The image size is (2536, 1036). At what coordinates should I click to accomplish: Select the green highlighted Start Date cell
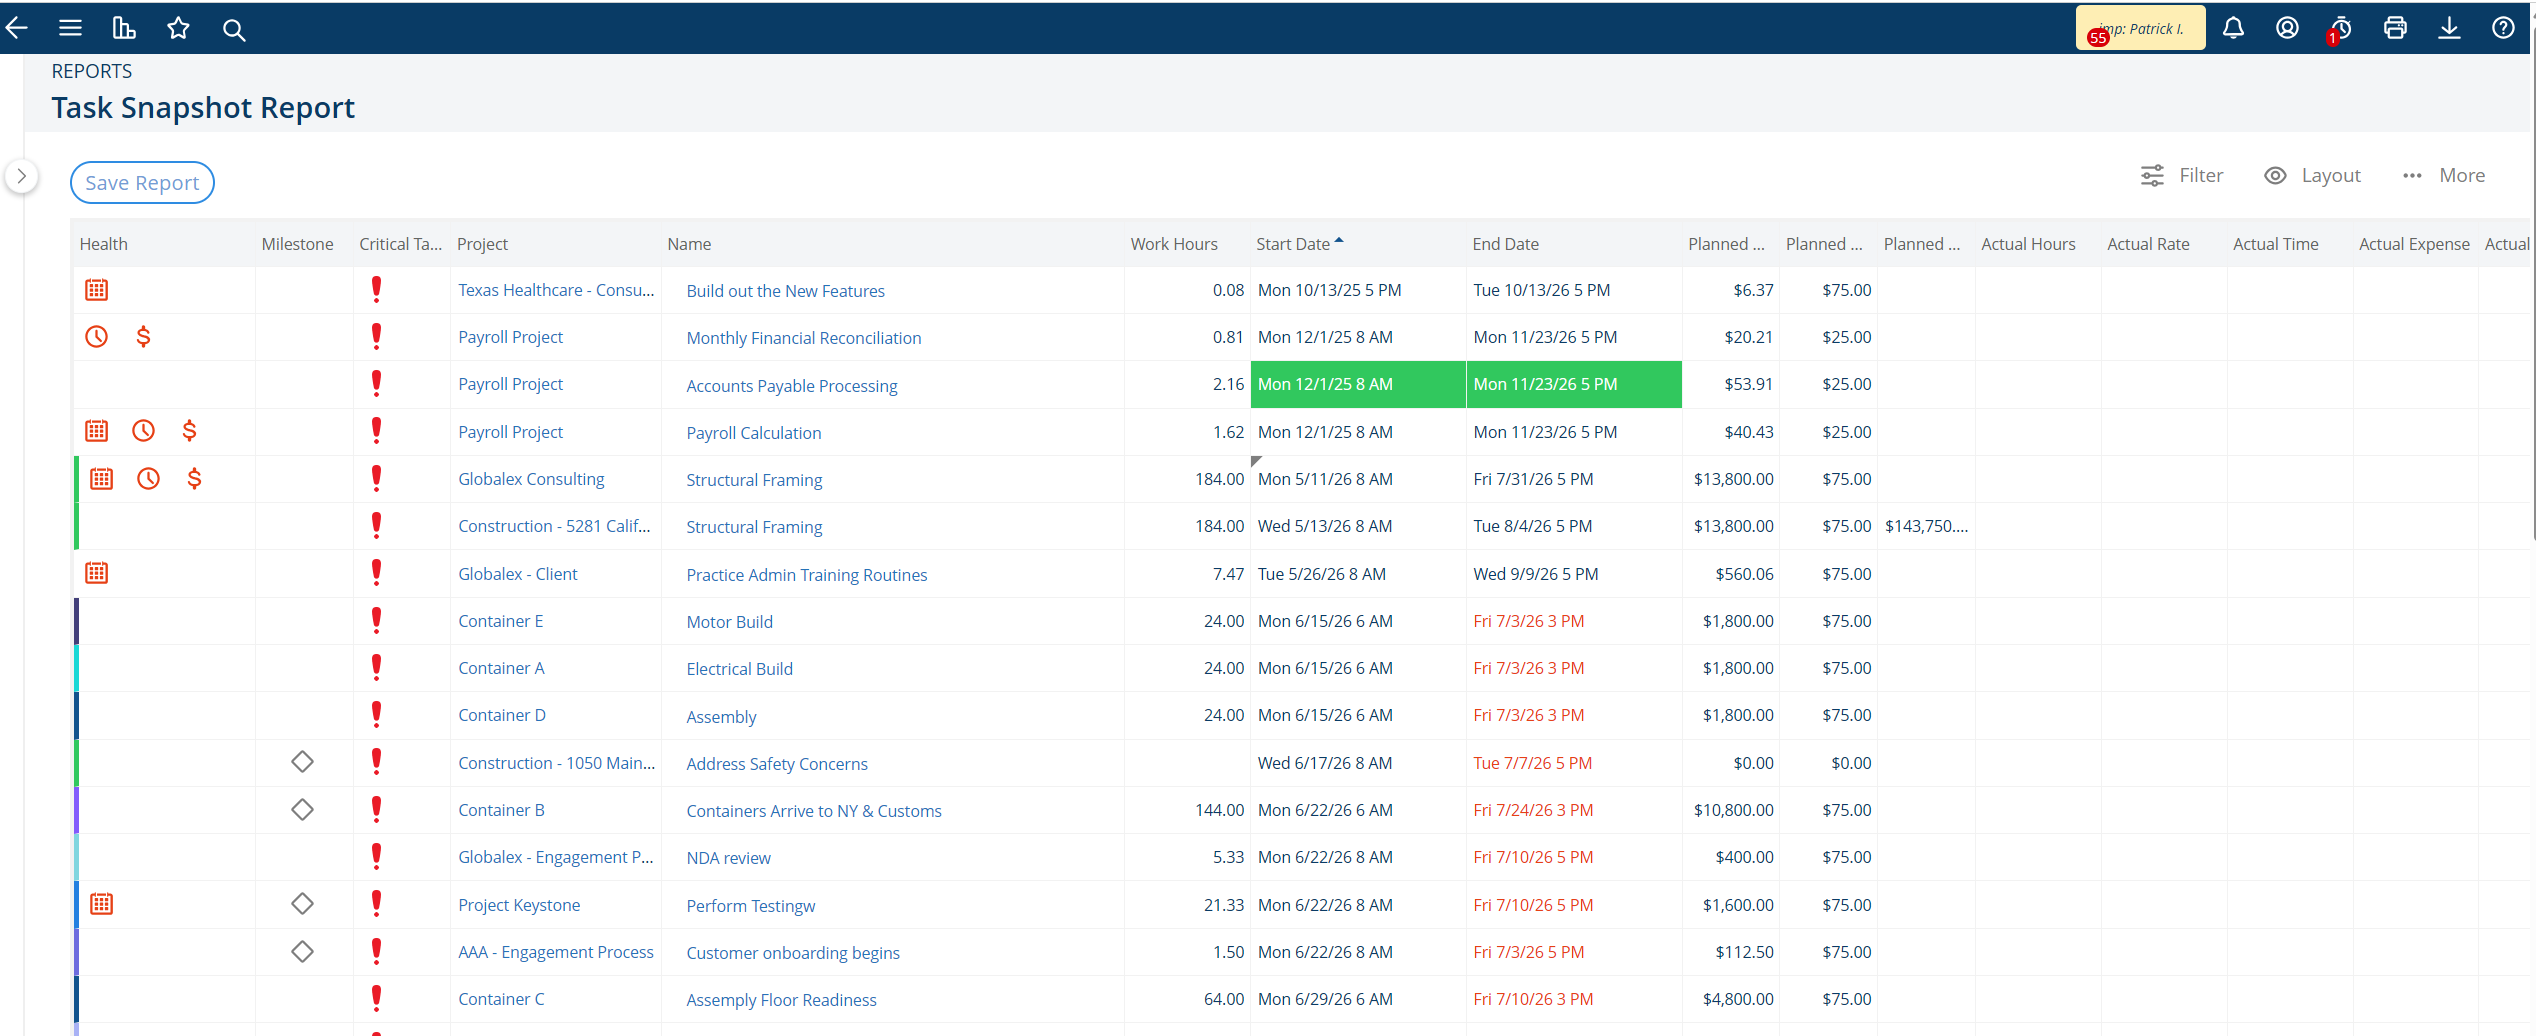click(x=1357, y=384)
